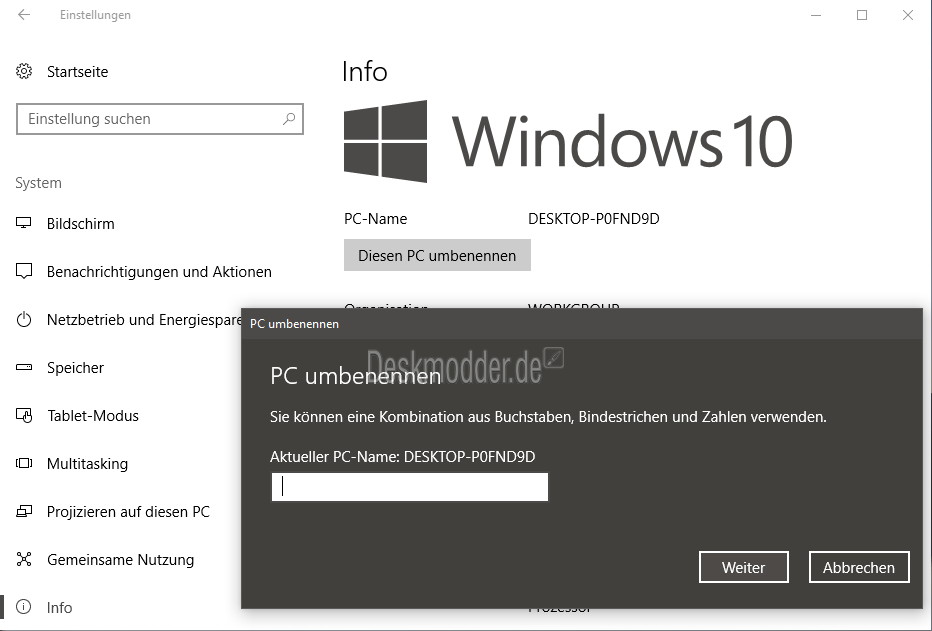
Task: Select the Info sidebar entry
Action: [x=59, y=607]
